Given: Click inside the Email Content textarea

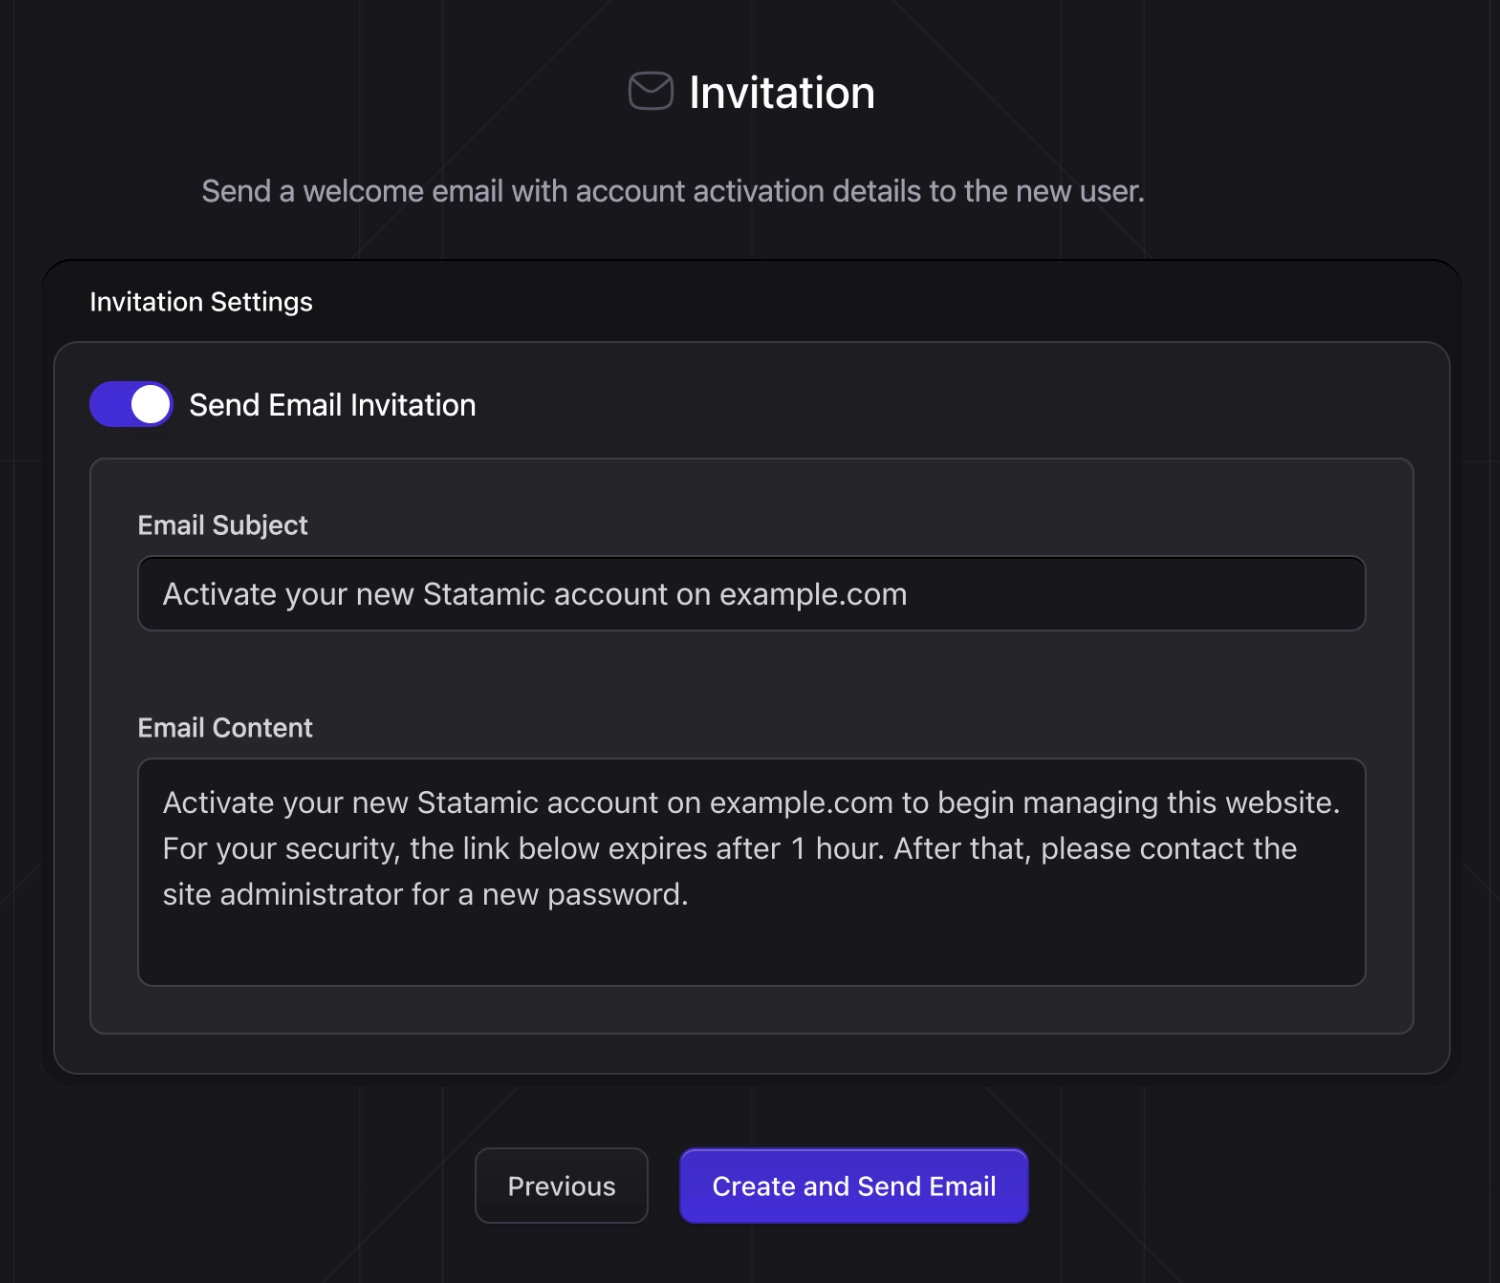Looking at the screenshot, I should [750, 870].
